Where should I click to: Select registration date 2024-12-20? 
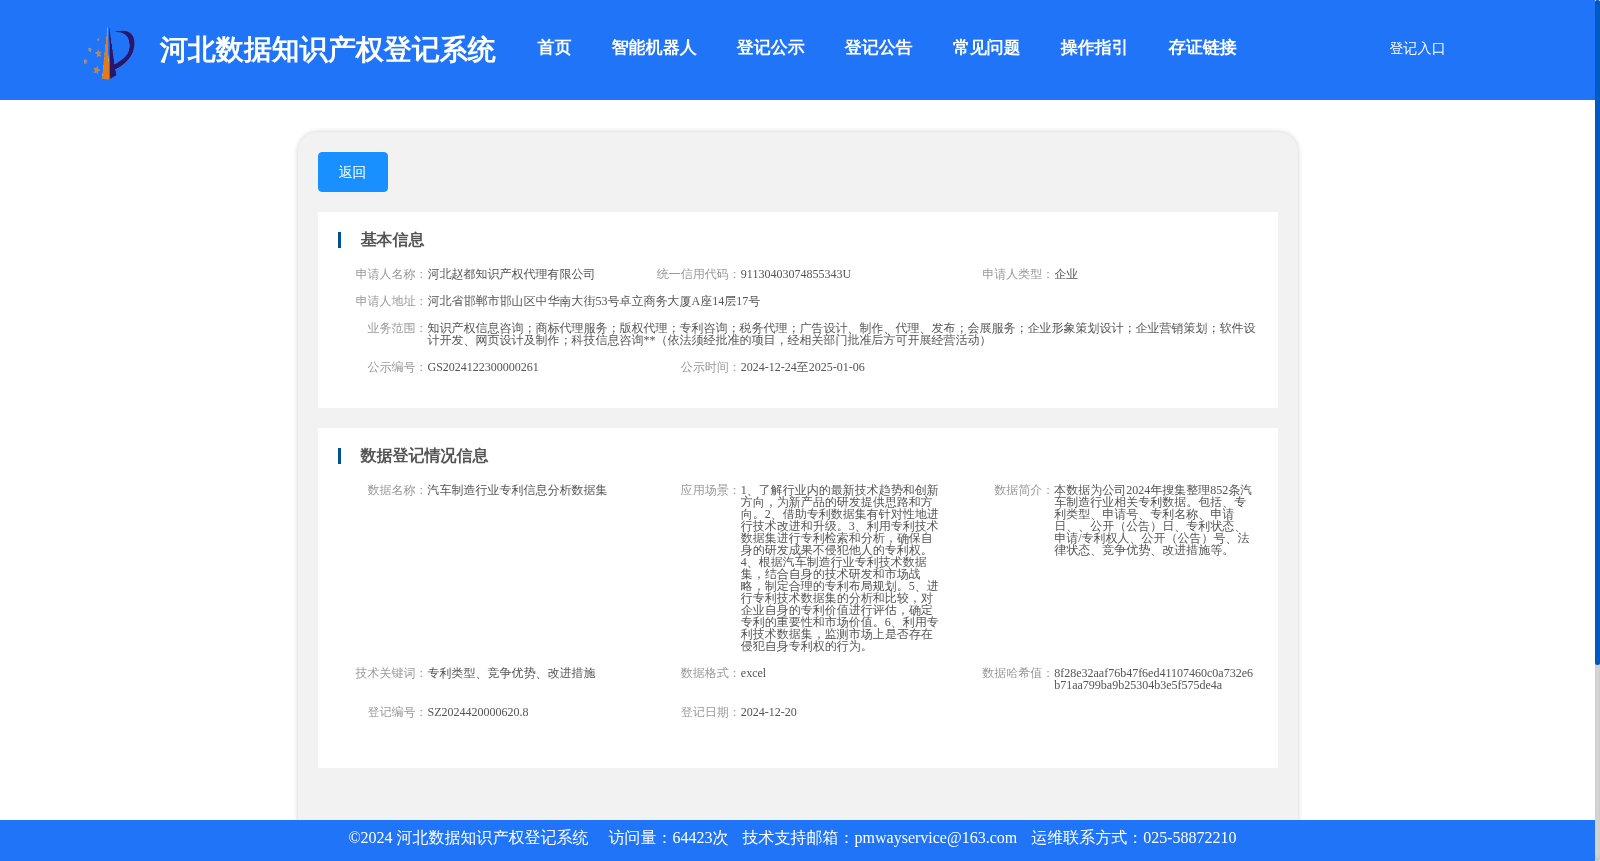[x=769, y=712]
